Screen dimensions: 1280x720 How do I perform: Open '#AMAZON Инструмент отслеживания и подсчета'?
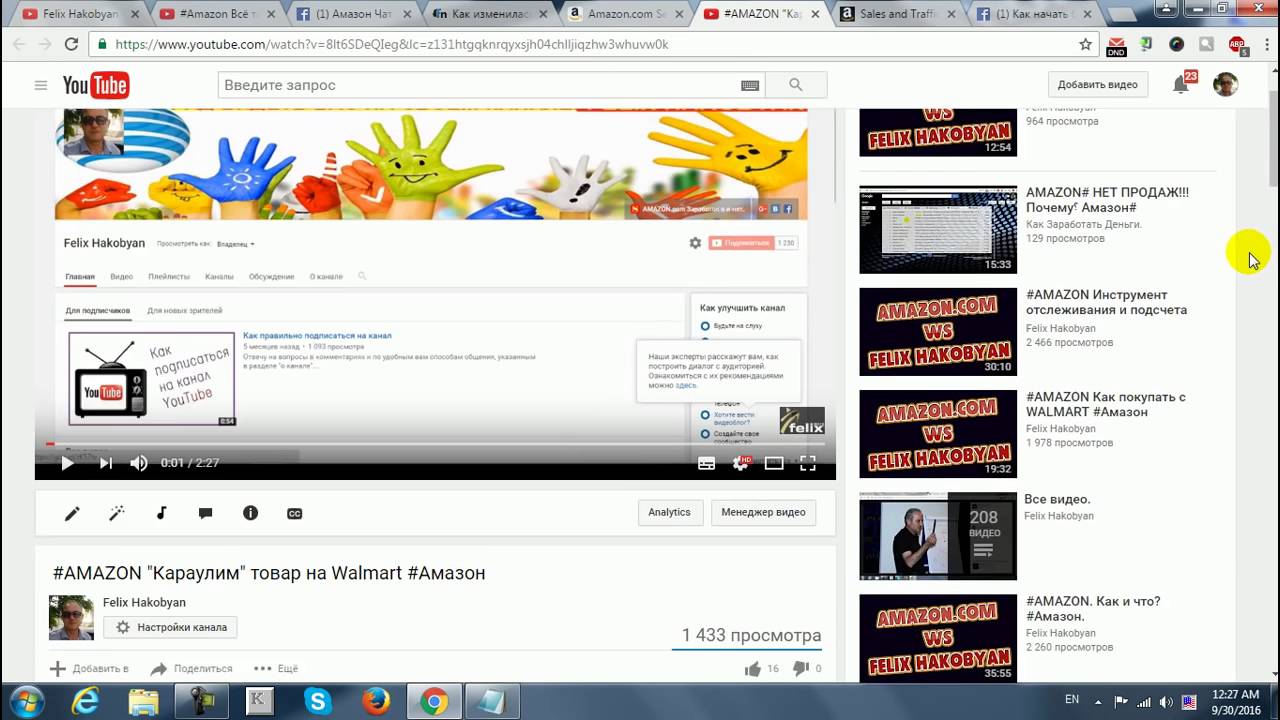tap(1106, 302)
